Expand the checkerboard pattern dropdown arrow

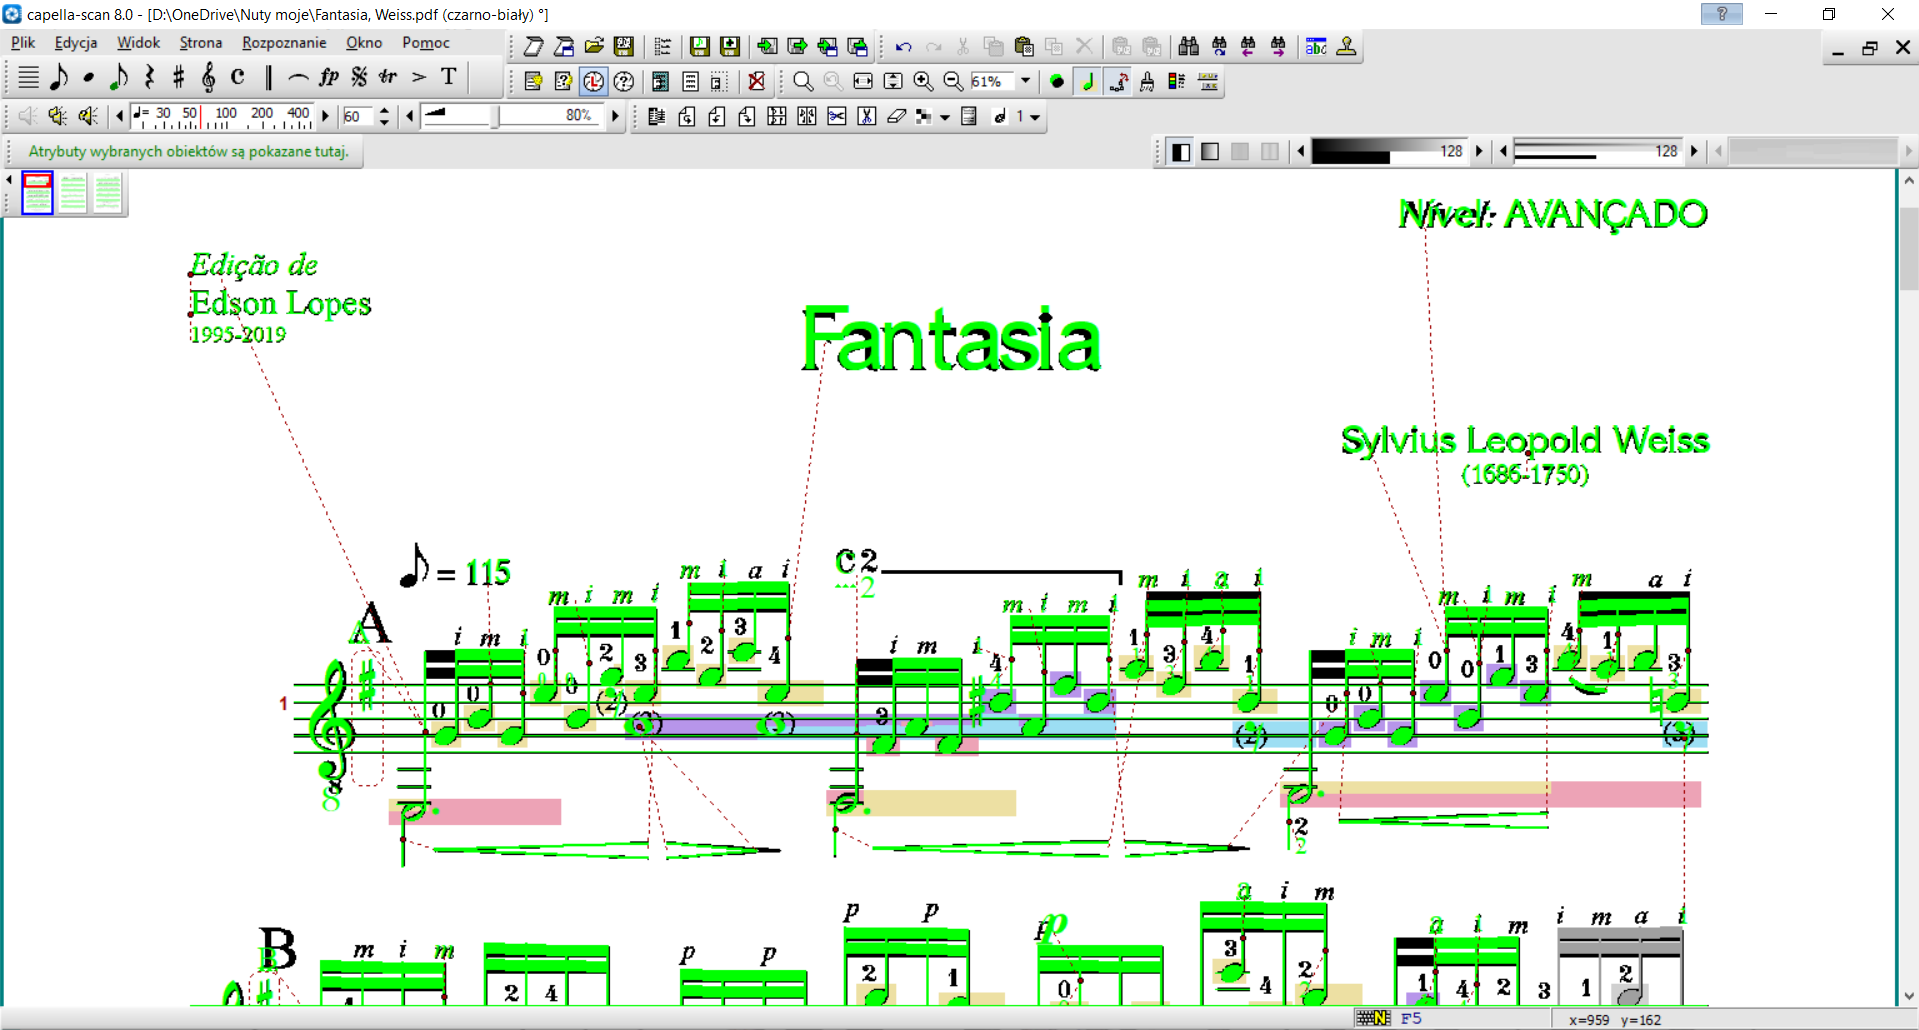(x=944, y=117)
